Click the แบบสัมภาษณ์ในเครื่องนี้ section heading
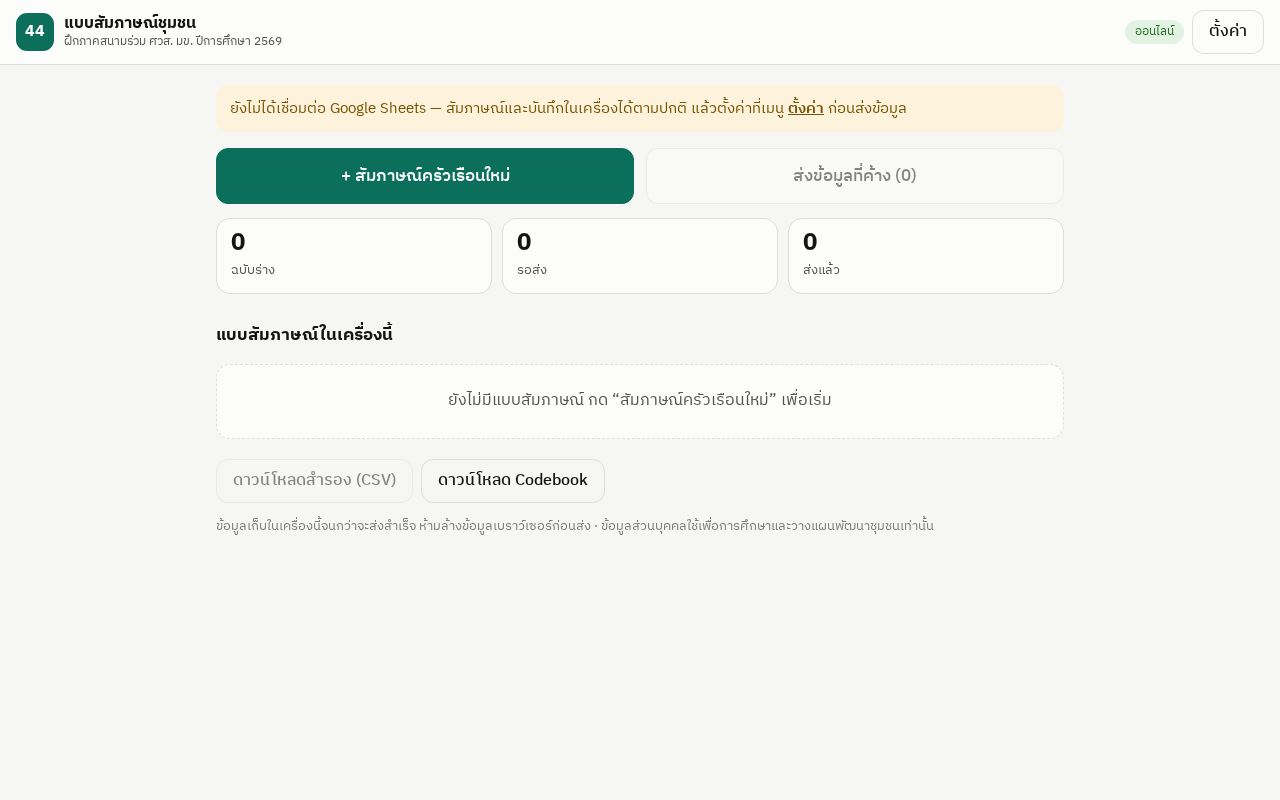Image resolution: width=1280 pixels, height=800 pixels. pyautogui.click(x=304, y=335)
